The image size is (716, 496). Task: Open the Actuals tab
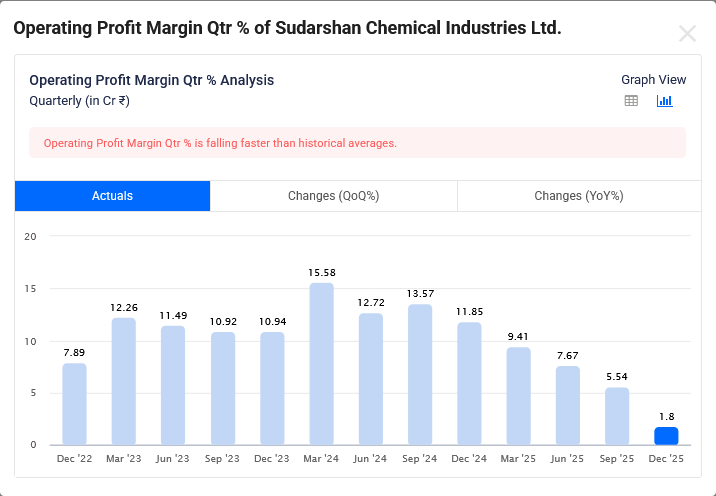pyautogui.click(x=112, y=196)
